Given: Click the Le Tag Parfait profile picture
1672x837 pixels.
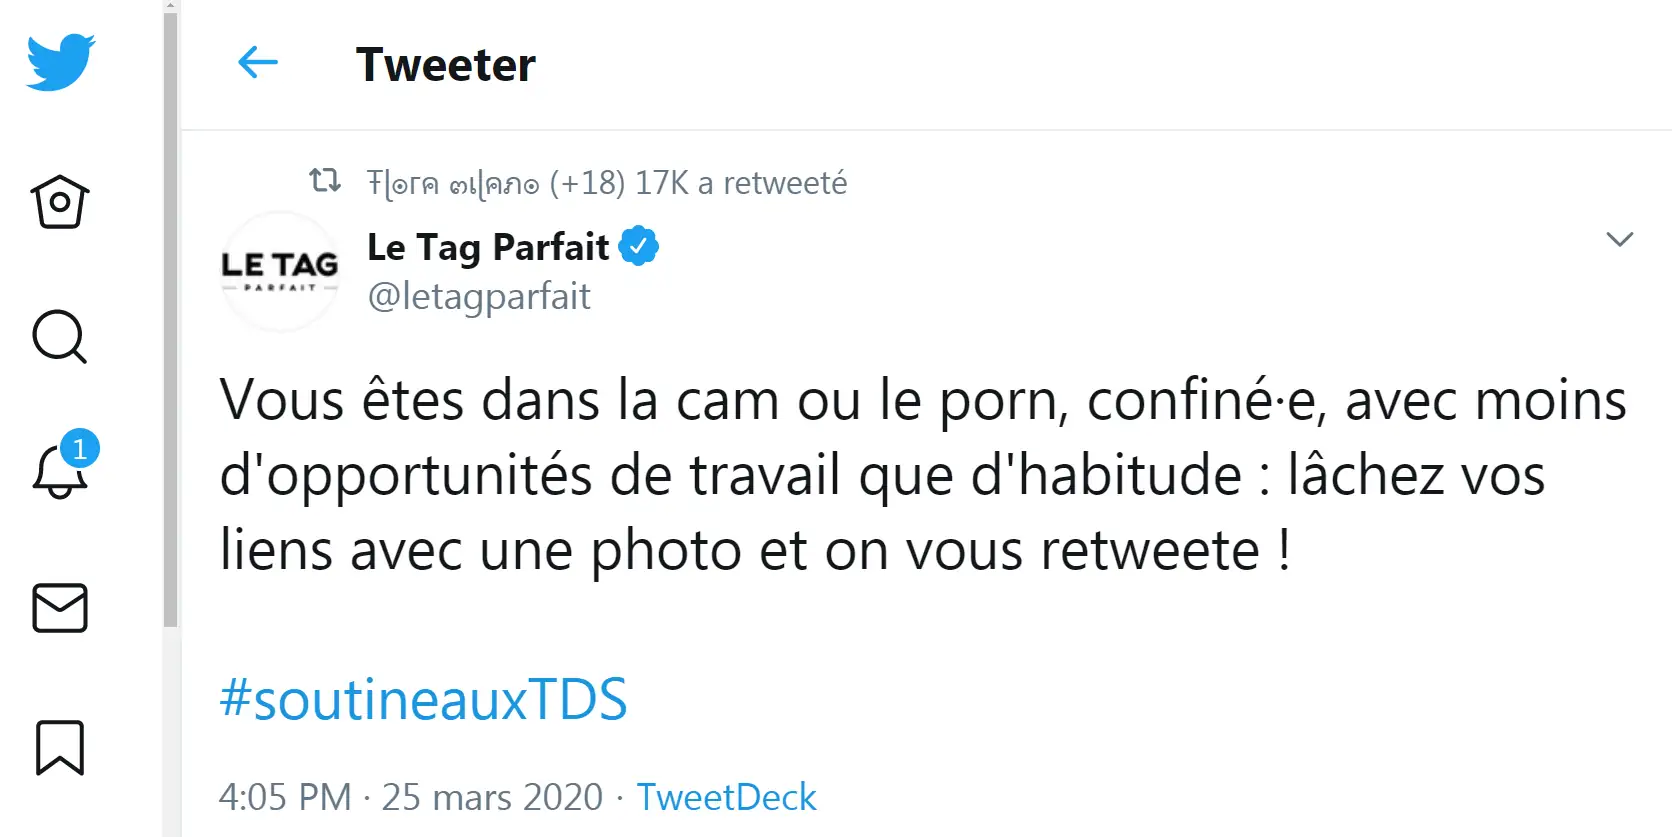Looking at the screenshot, I should pyautogui.click(x=280, y=271).
